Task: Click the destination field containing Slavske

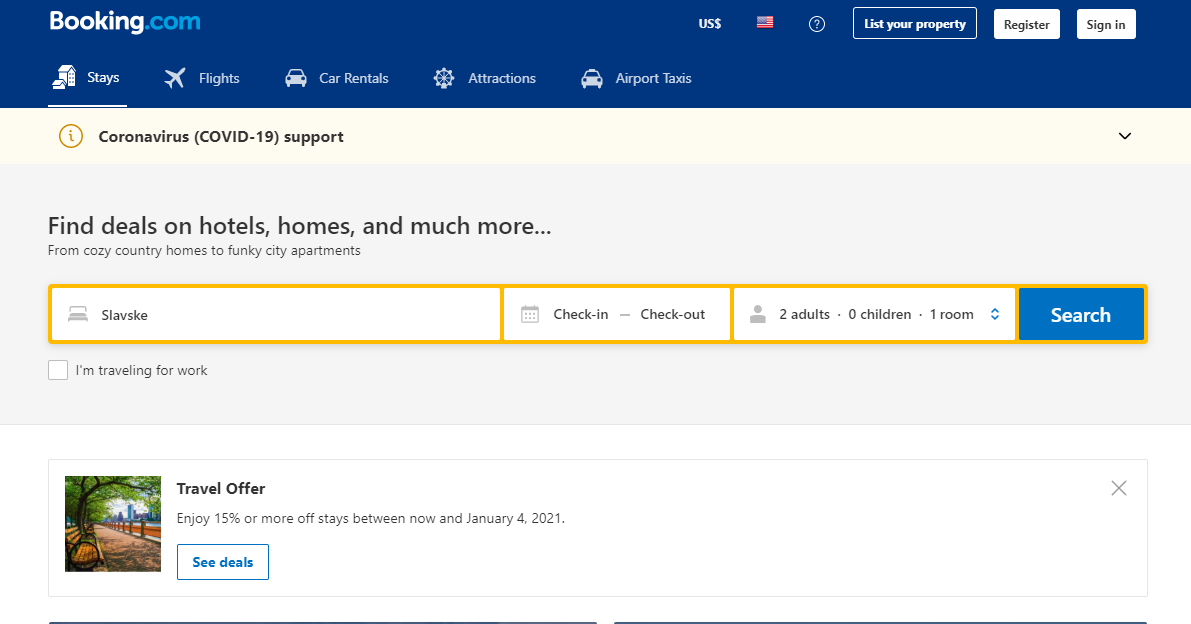Action: point(276,314)
